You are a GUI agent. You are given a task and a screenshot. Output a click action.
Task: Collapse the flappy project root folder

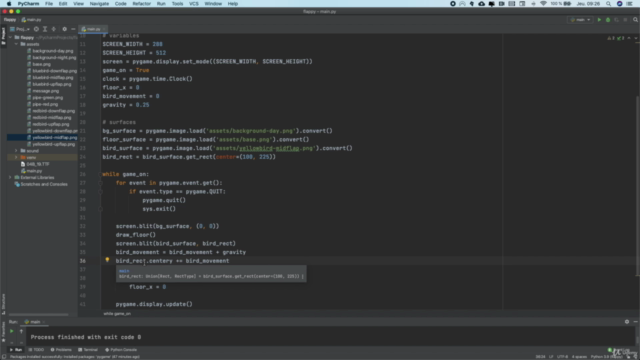[x=11, y=38]
